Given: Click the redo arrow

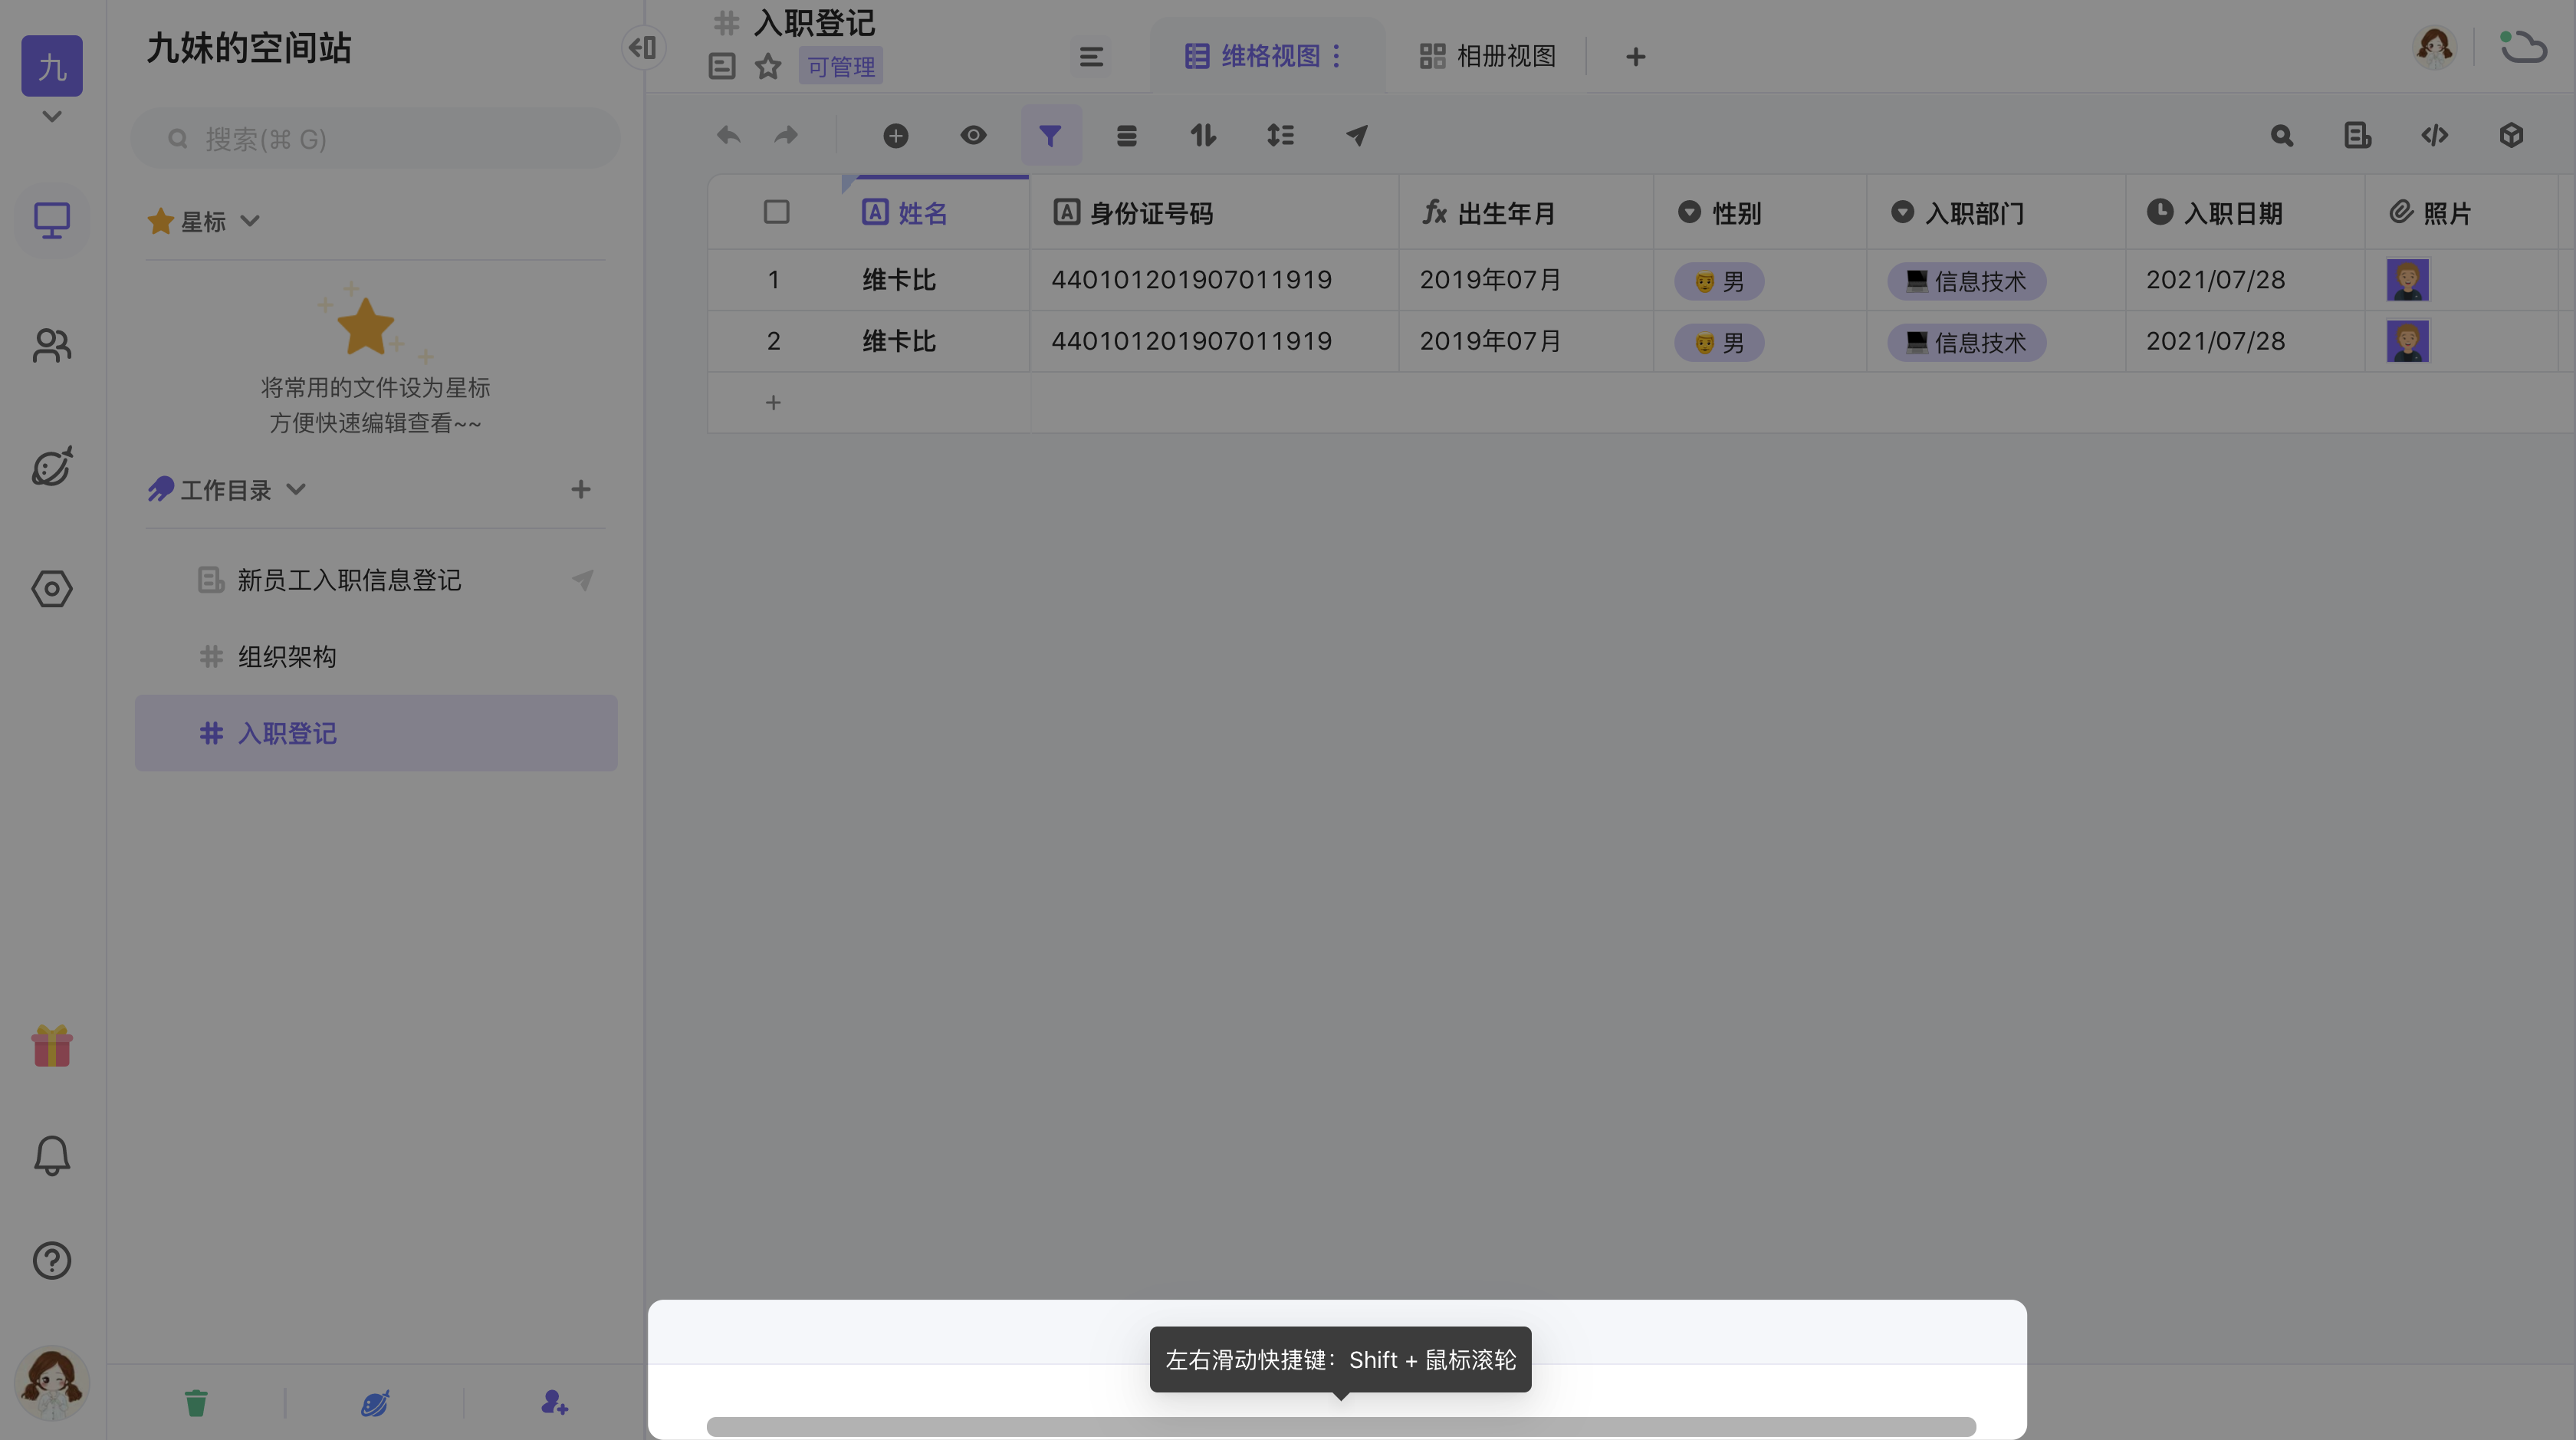Looking at the screenshot, I should [786, 135].
